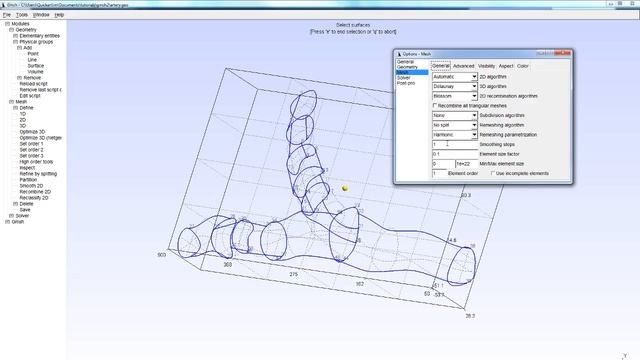The width and height of the screenshot is (640, 360).
Task: Click the Element order input field
Action: [439, 173]
